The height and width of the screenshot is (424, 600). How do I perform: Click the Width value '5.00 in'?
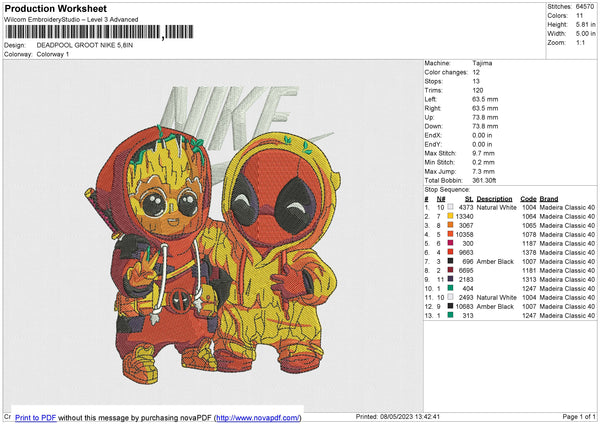coord(585,34)
